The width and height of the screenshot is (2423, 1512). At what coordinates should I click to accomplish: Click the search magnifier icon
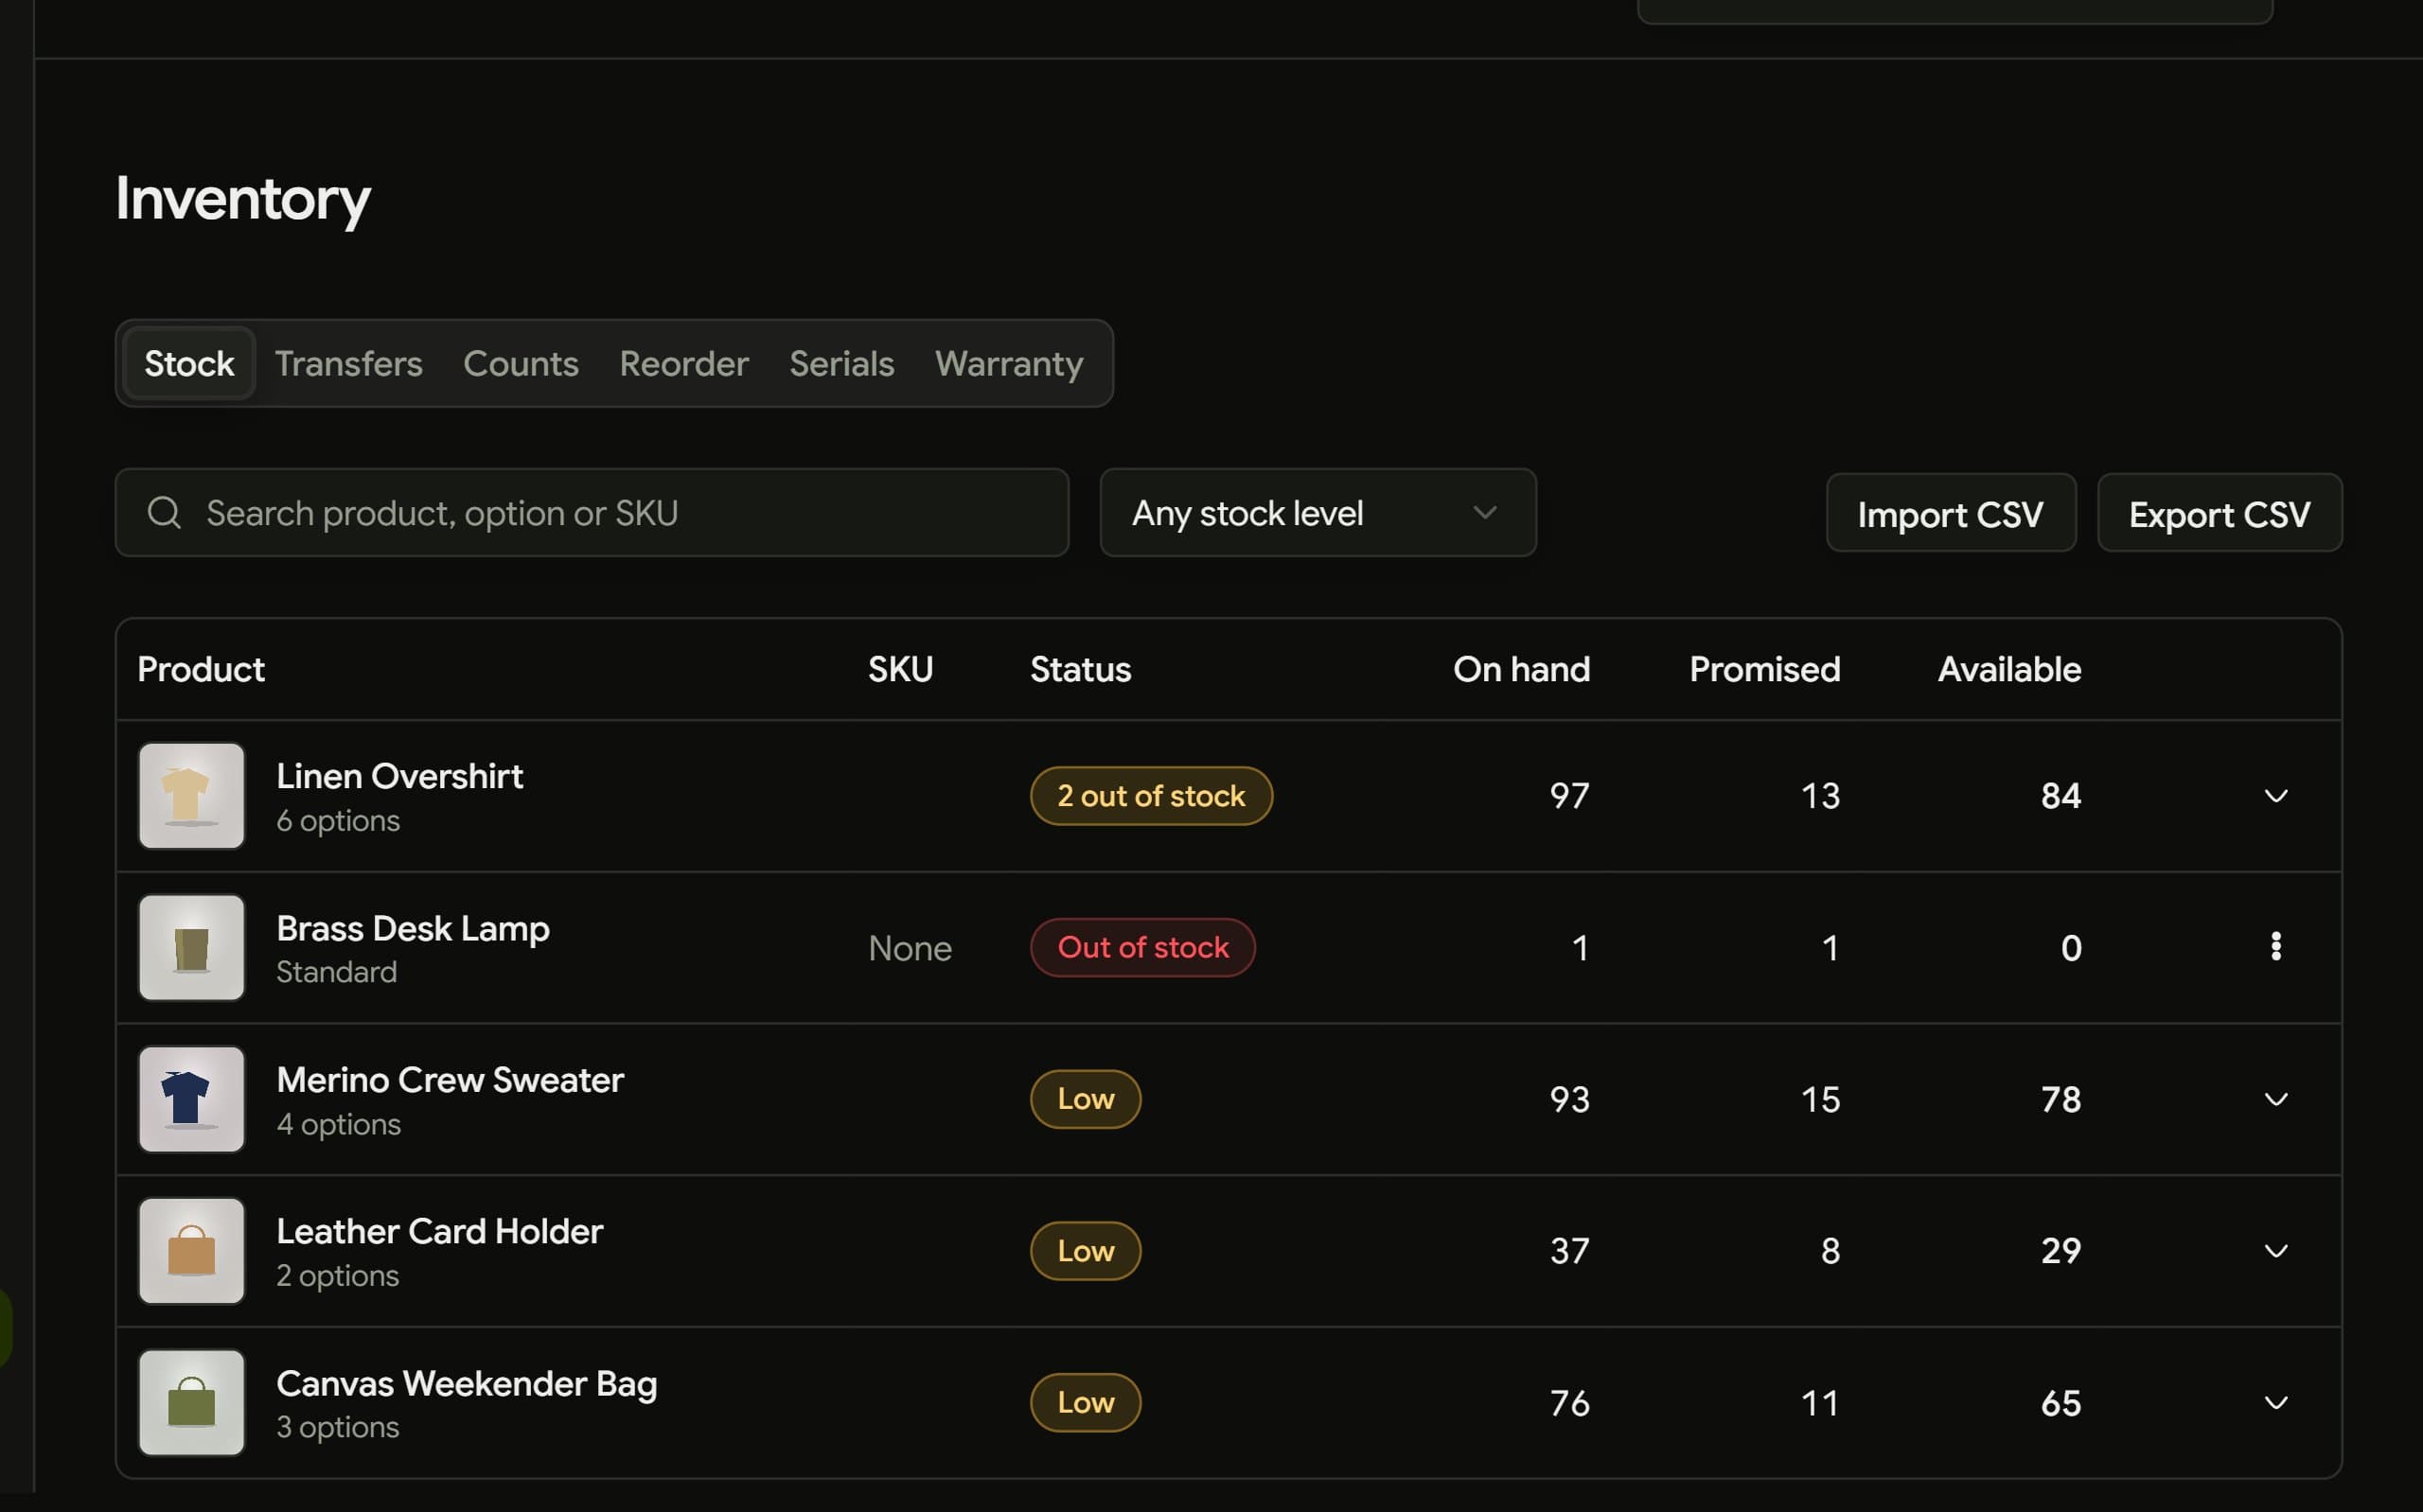[x=164, y=513]
